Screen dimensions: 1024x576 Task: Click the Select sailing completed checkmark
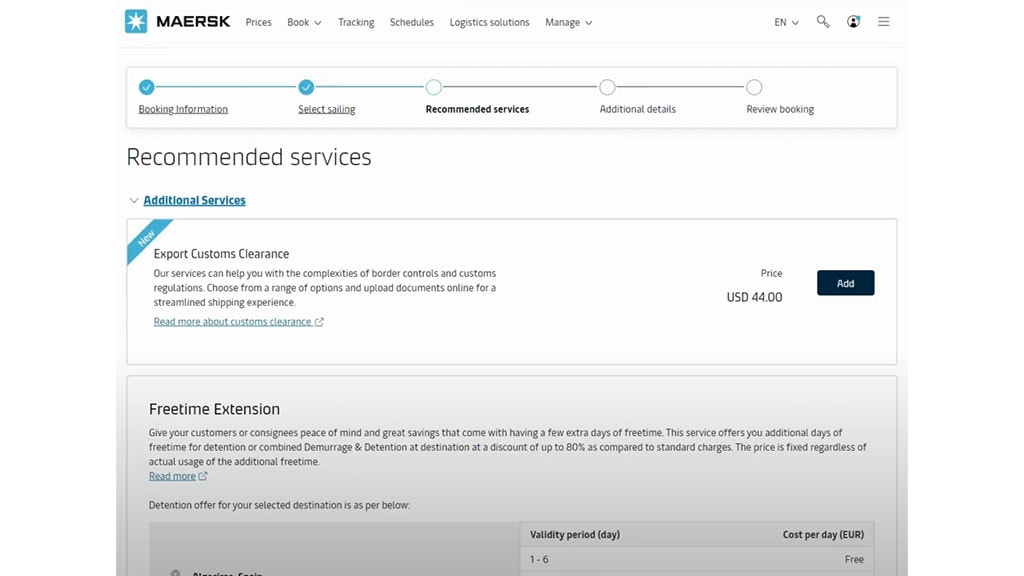306,87
